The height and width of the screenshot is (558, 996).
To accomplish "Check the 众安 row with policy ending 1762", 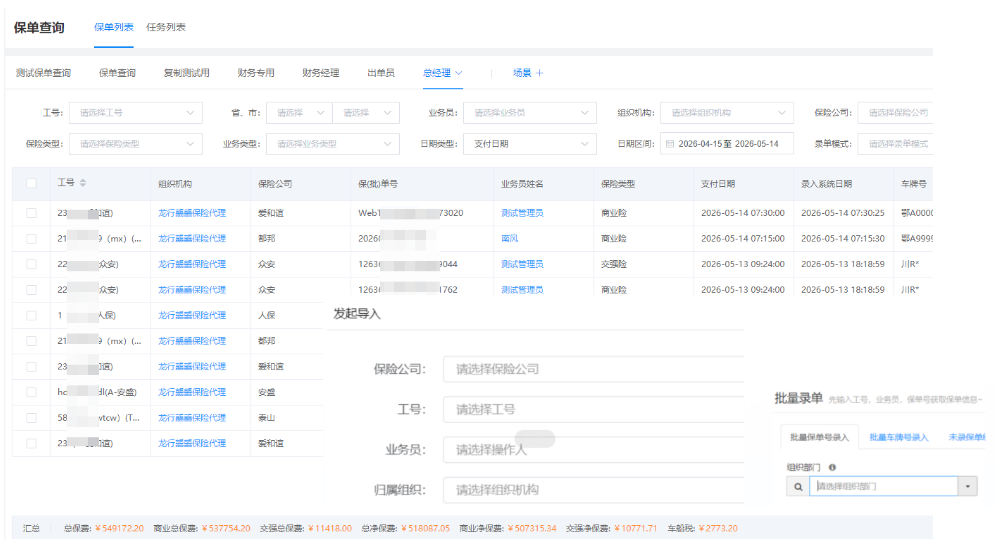I will coord(31,290).
